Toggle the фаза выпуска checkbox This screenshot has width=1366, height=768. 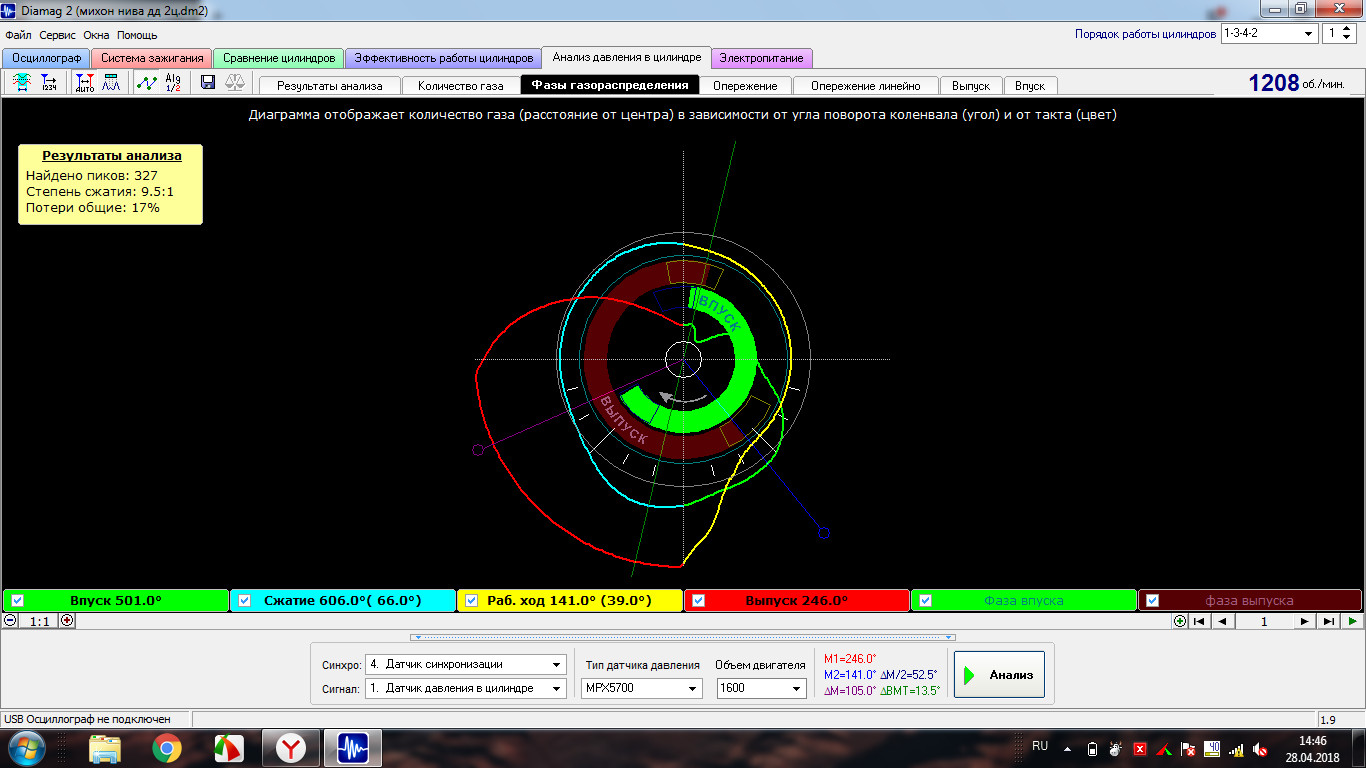click(x=1152, y=600)
